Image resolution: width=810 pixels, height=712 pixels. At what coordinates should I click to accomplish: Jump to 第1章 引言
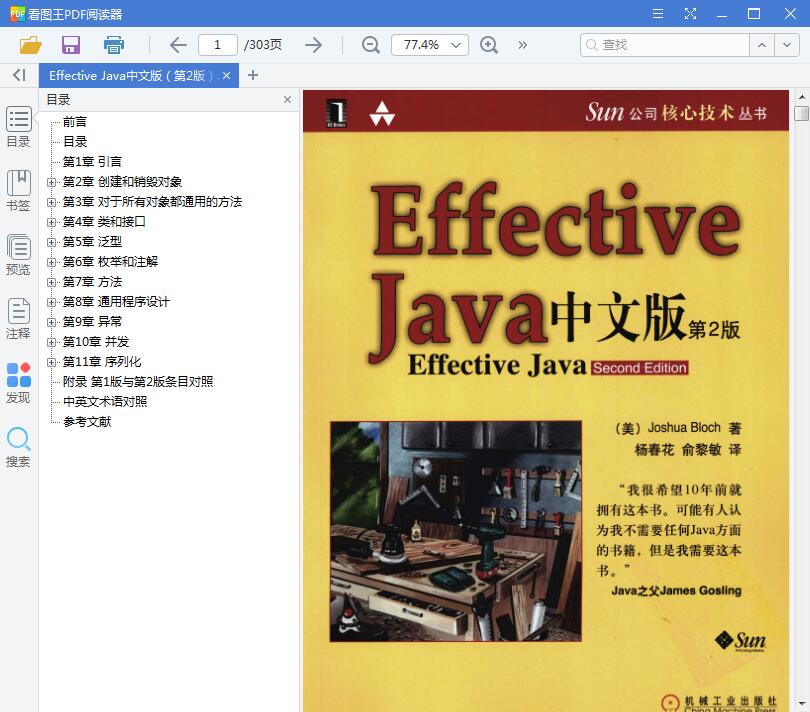pyautogui.click(x=92, y=162)
